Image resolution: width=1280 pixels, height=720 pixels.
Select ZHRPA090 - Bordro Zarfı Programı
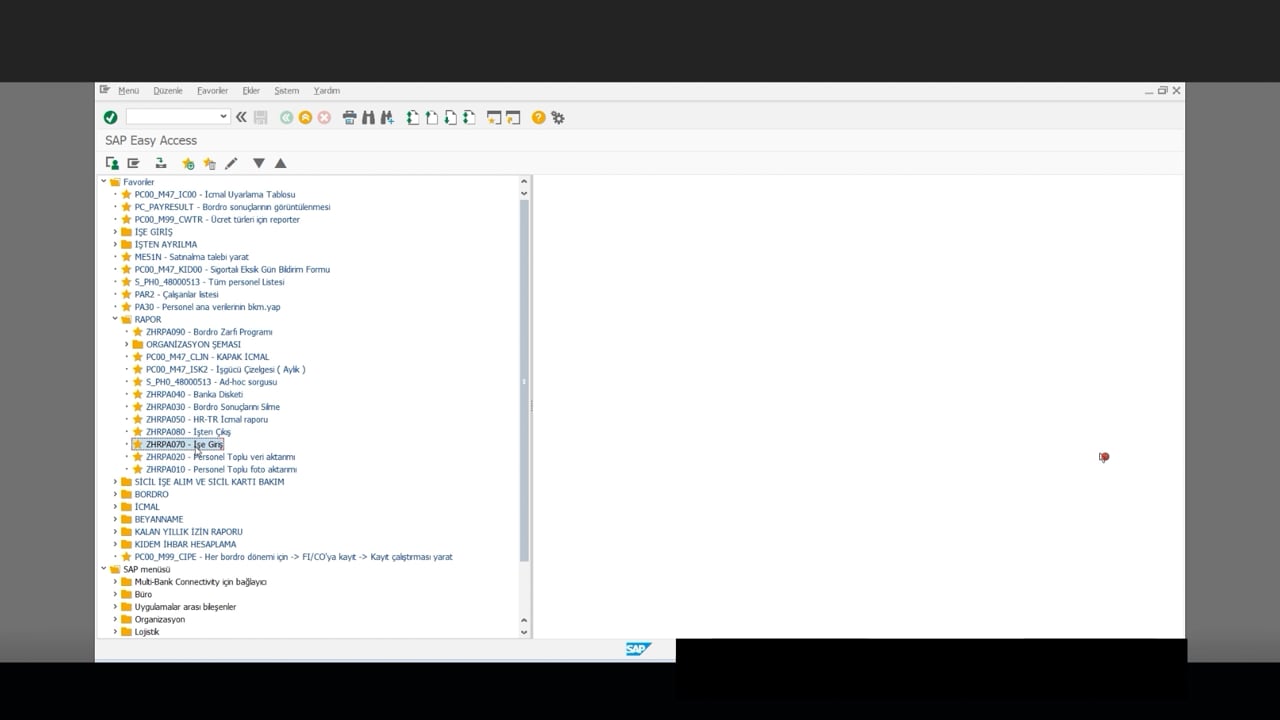[209, 332]
